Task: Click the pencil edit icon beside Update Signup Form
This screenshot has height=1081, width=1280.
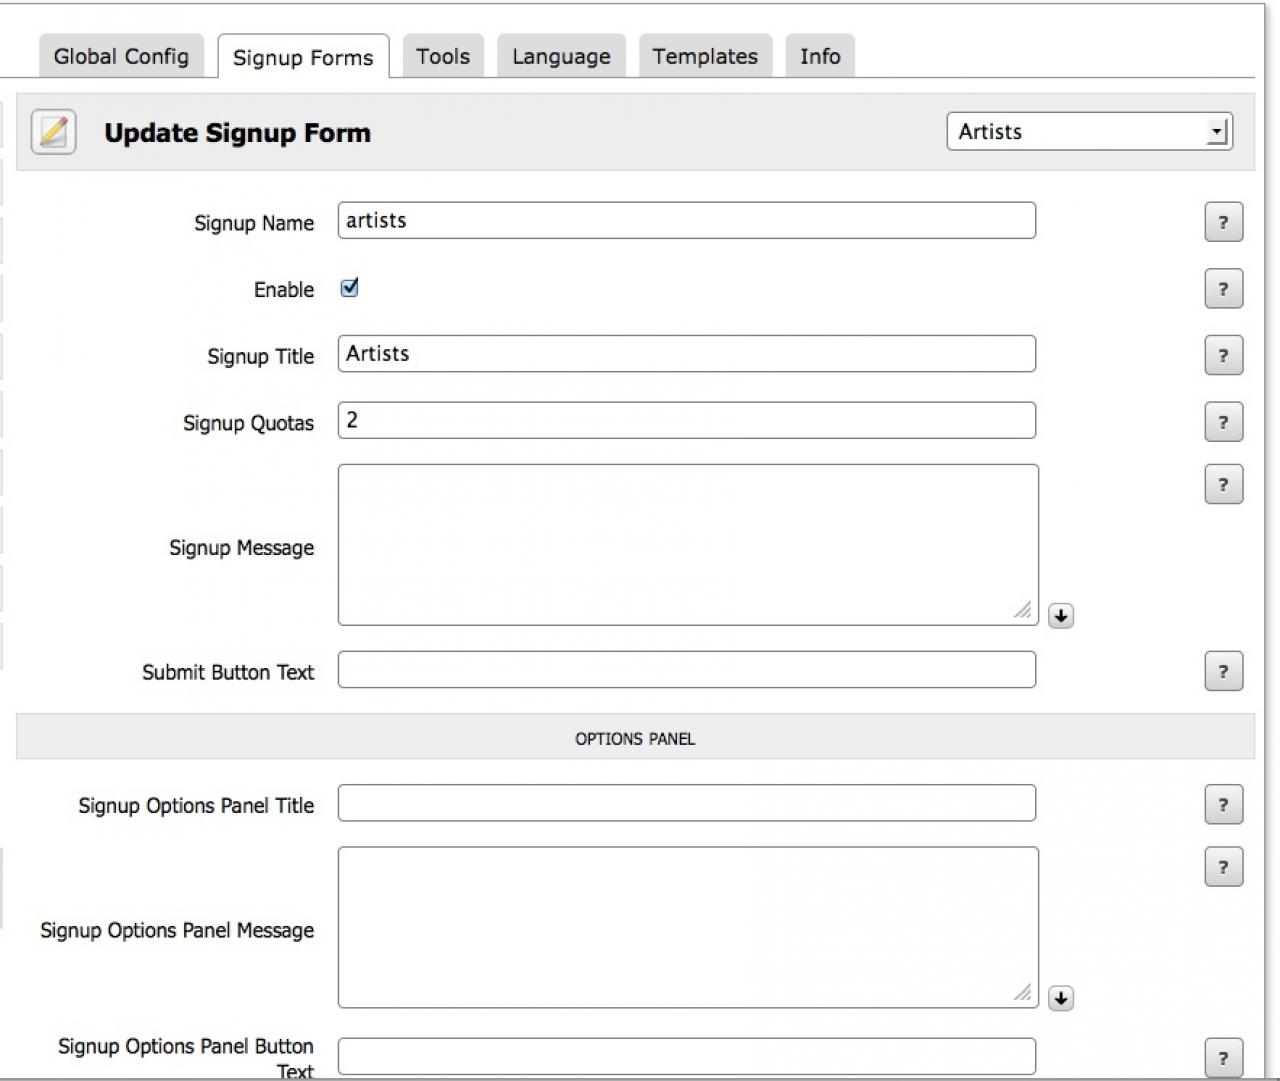Action: [x=54, y=132]
